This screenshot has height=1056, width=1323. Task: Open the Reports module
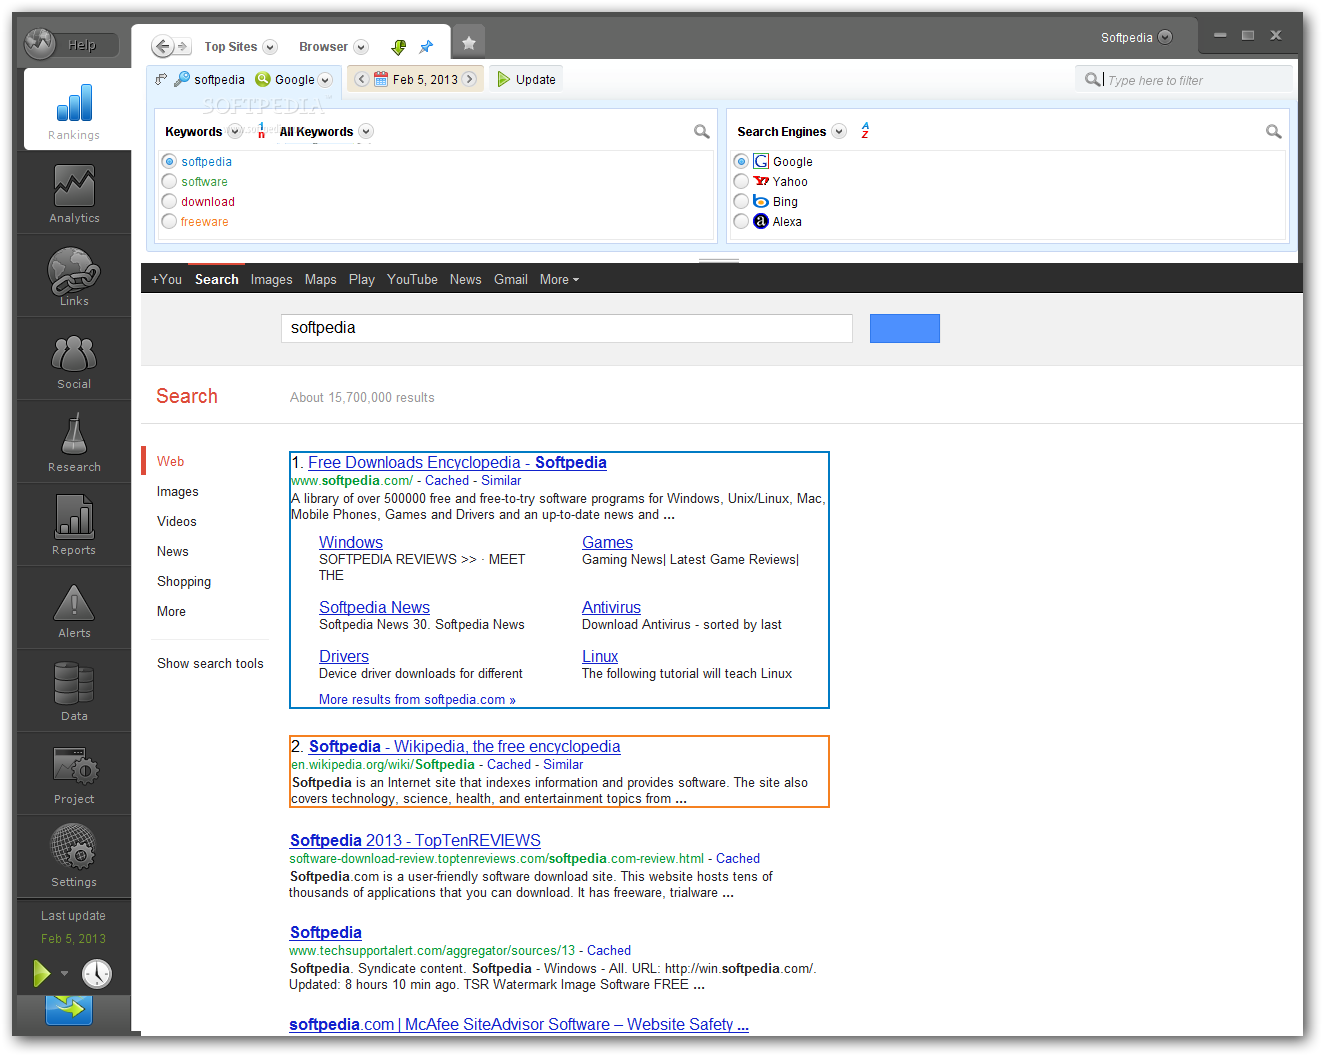[x=74, y=525]
